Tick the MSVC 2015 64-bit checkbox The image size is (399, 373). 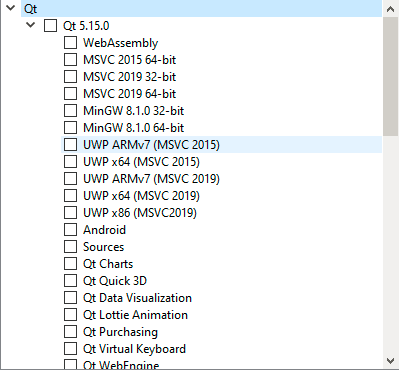[x=70, y=60]
